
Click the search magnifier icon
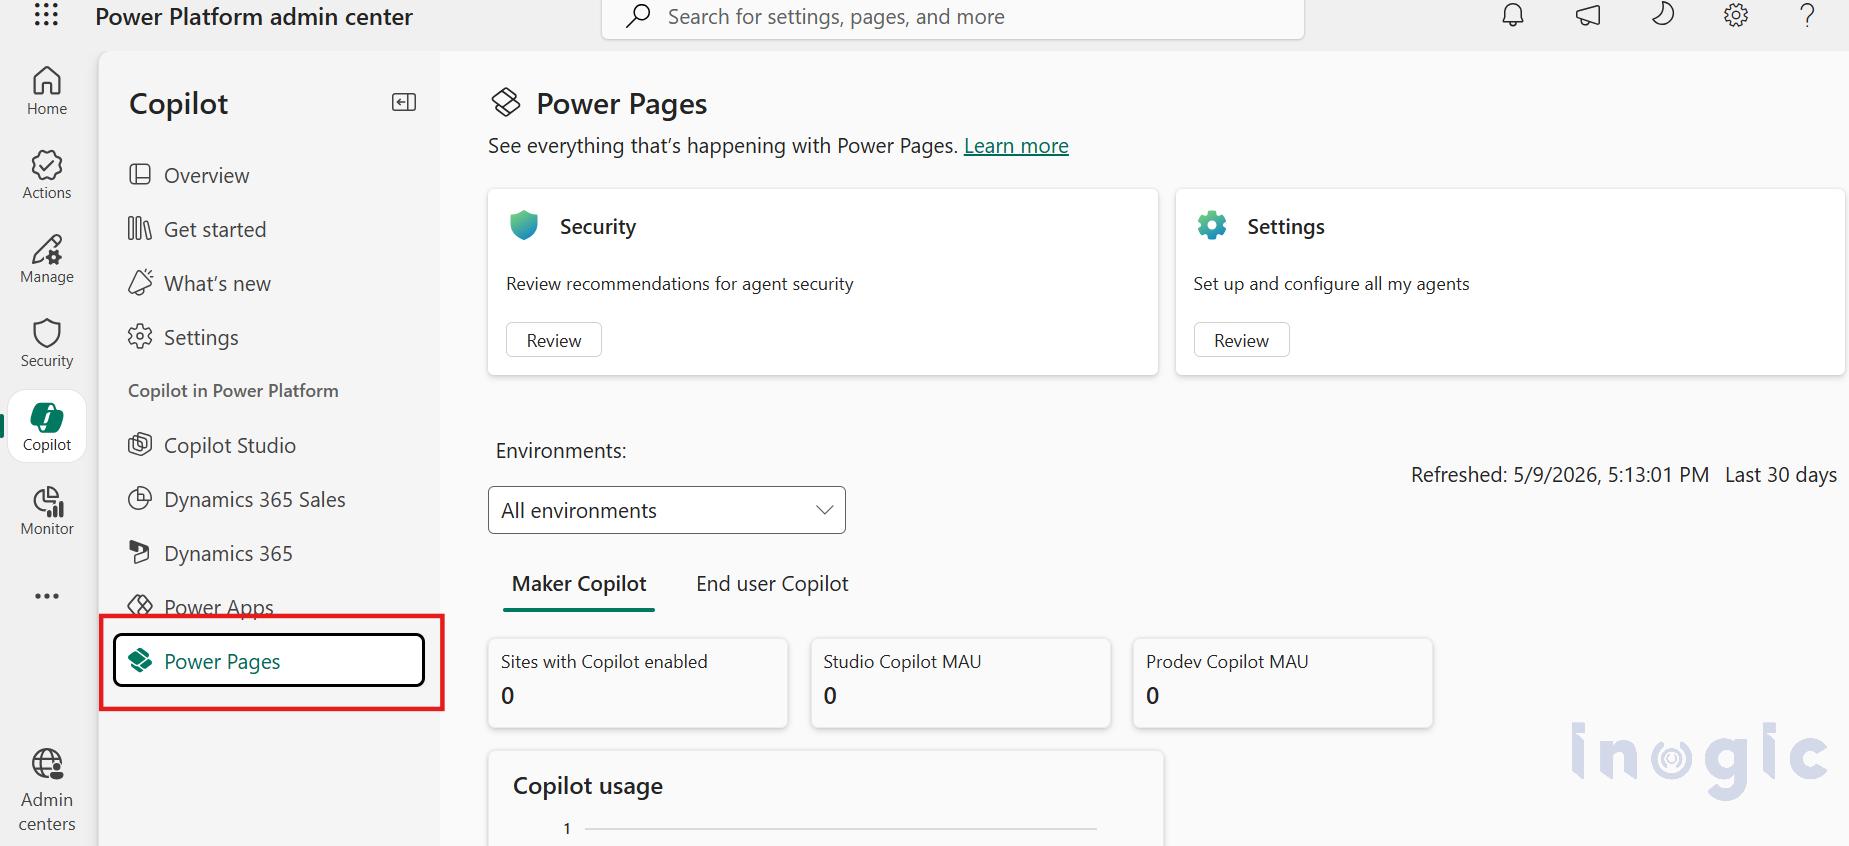(638, 16)
